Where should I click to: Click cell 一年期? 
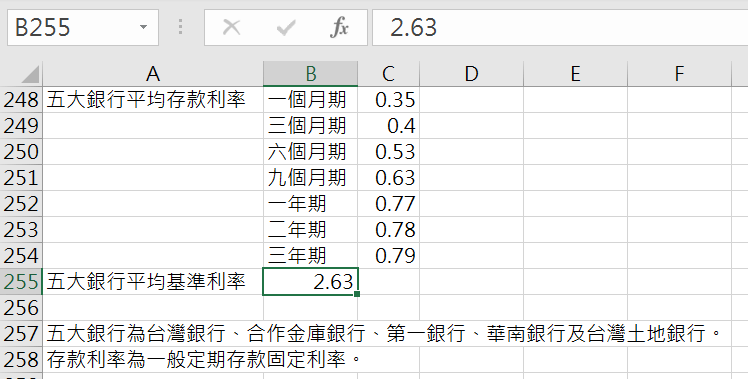pos(311,204)
